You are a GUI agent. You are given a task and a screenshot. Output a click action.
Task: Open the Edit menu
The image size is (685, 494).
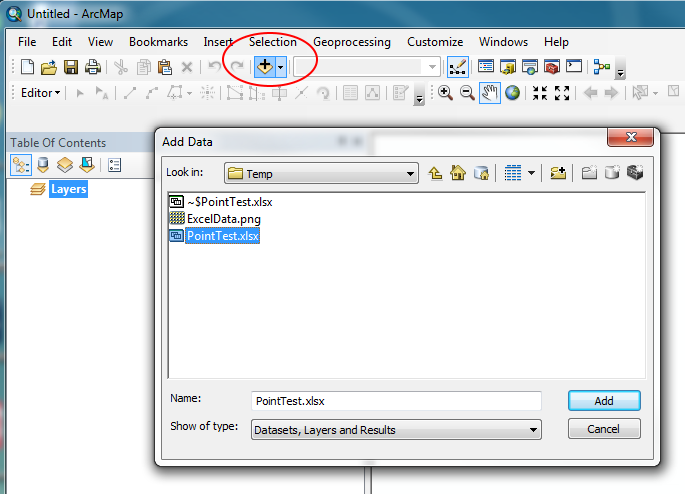62,42
